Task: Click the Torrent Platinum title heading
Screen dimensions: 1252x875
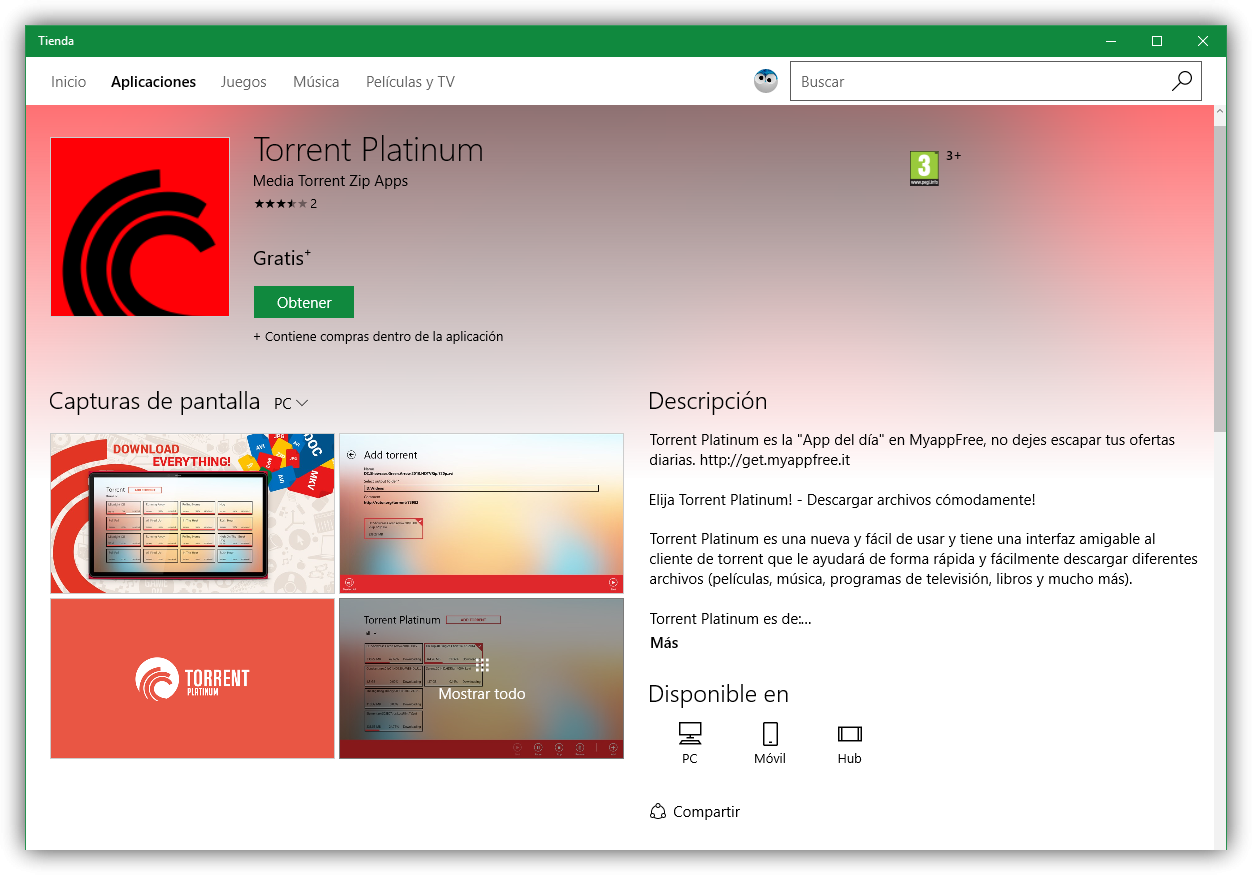Action: click(x=368, y=150)
